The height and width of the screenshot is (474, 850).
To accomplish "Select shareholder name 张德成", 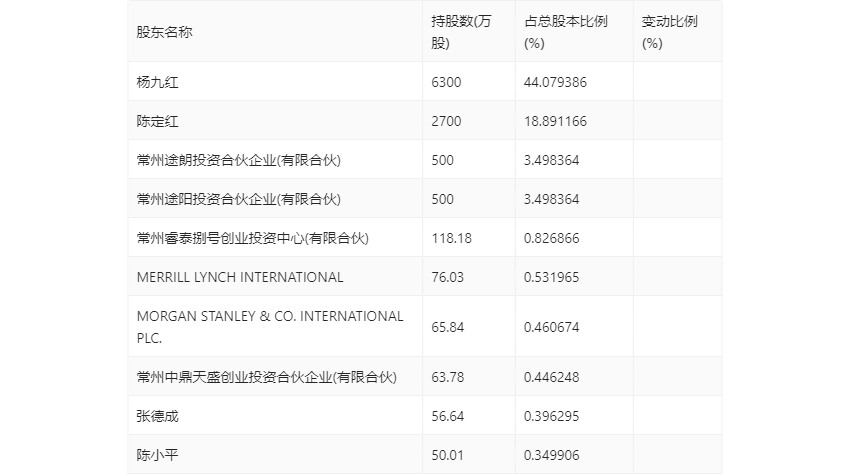I will tap(157, 416).
